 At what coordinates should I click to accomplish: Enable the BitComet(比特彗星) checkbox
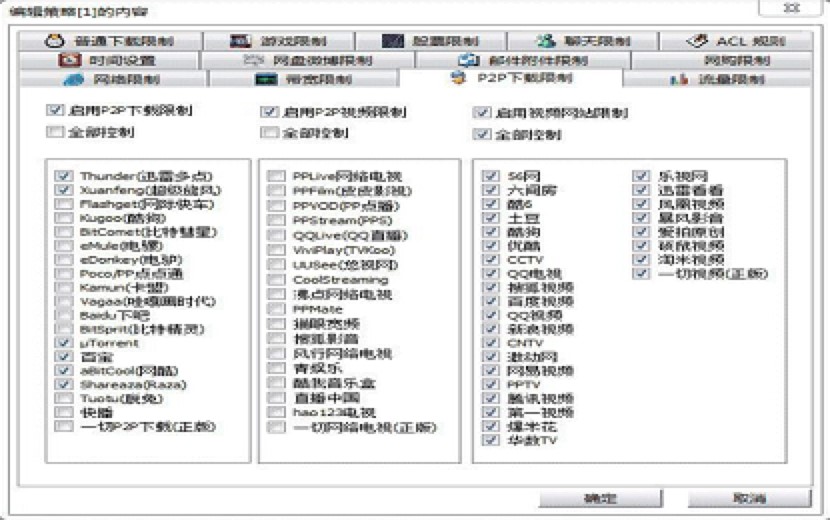64,232
